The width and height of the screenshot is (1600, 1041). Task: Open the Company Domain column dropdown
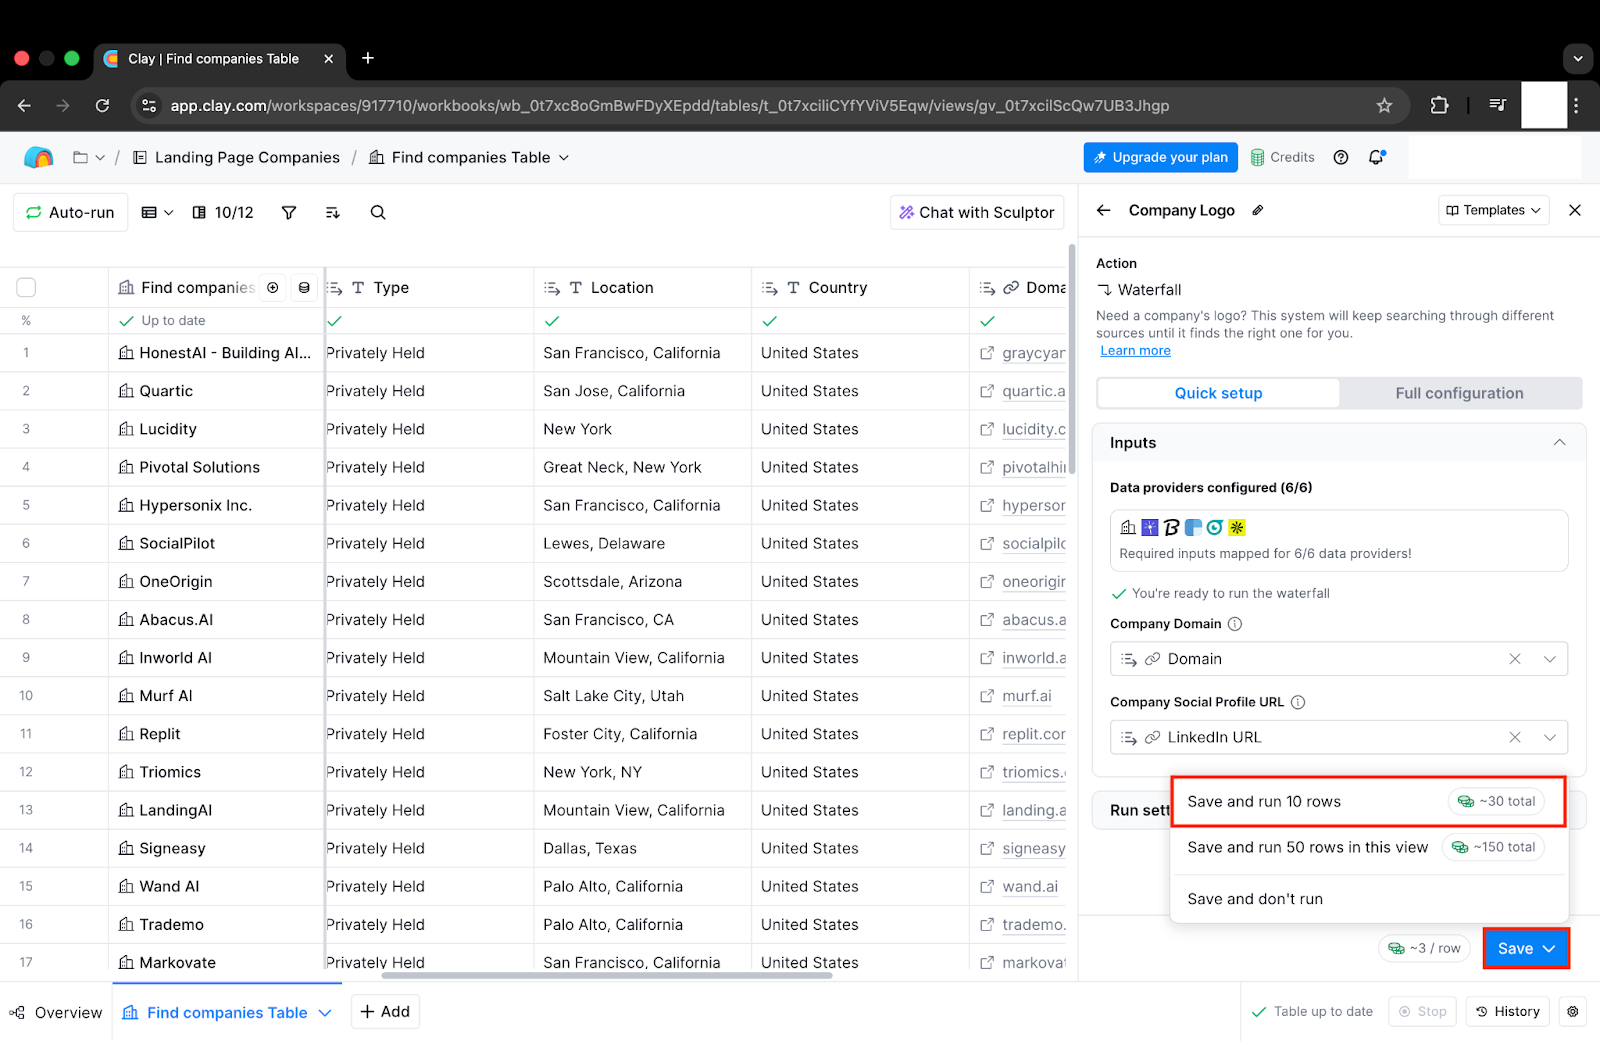[x=1549, y=659]
